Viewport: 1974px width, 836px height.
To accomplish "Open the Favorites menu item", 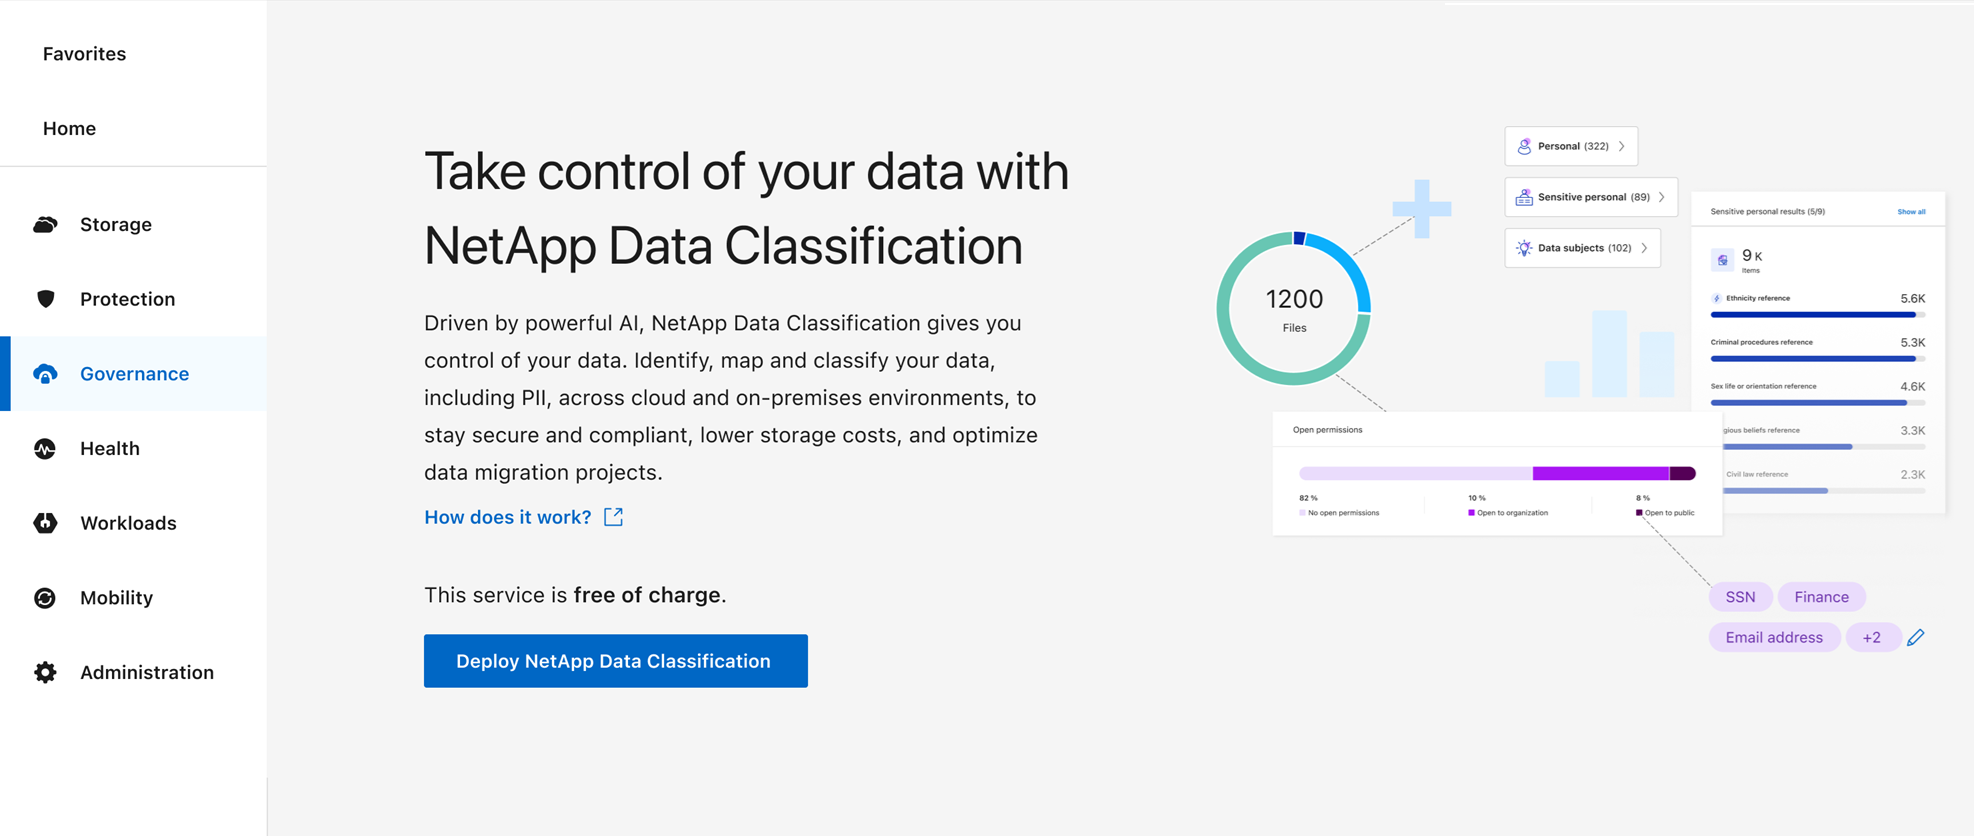I will tap(84, 53).
